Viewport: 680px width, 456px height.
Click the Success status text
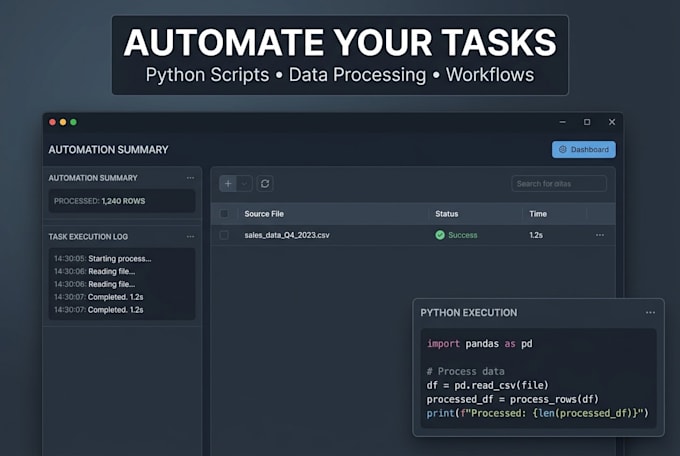pos(463,235)
